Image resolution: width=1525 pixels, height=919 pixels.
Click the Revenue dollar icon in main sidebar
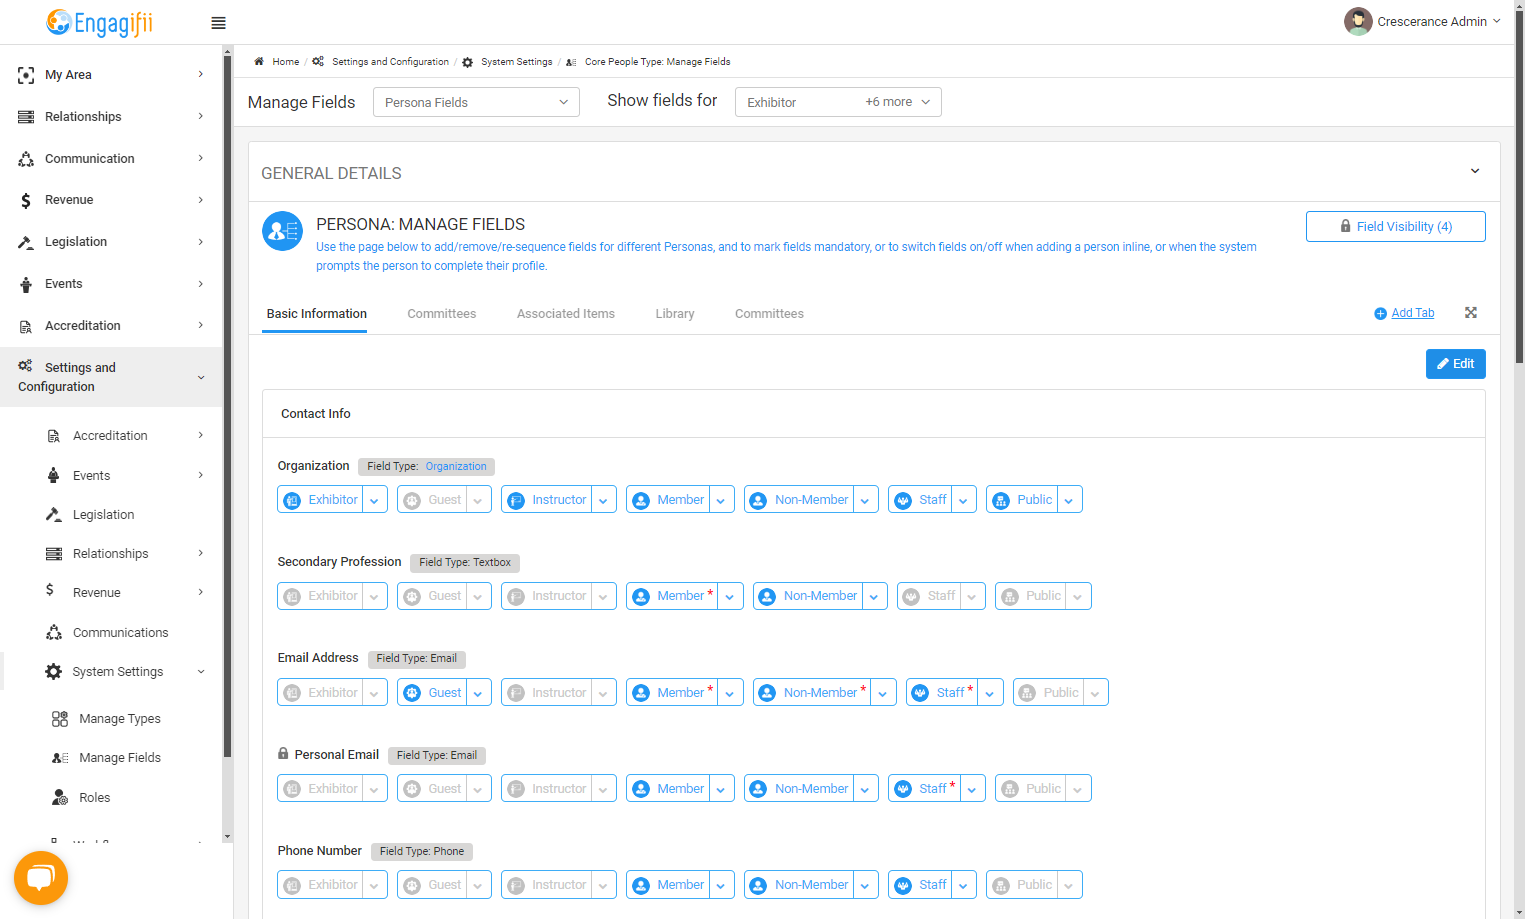tap(26, 201)
